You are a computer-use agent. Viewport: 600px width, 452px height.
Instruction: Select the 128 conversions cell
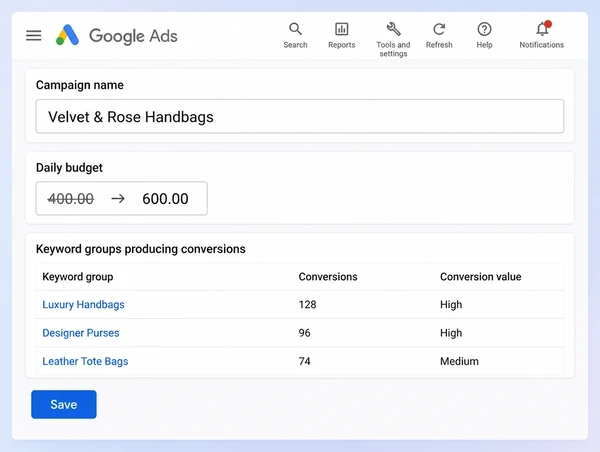[307, 305]
